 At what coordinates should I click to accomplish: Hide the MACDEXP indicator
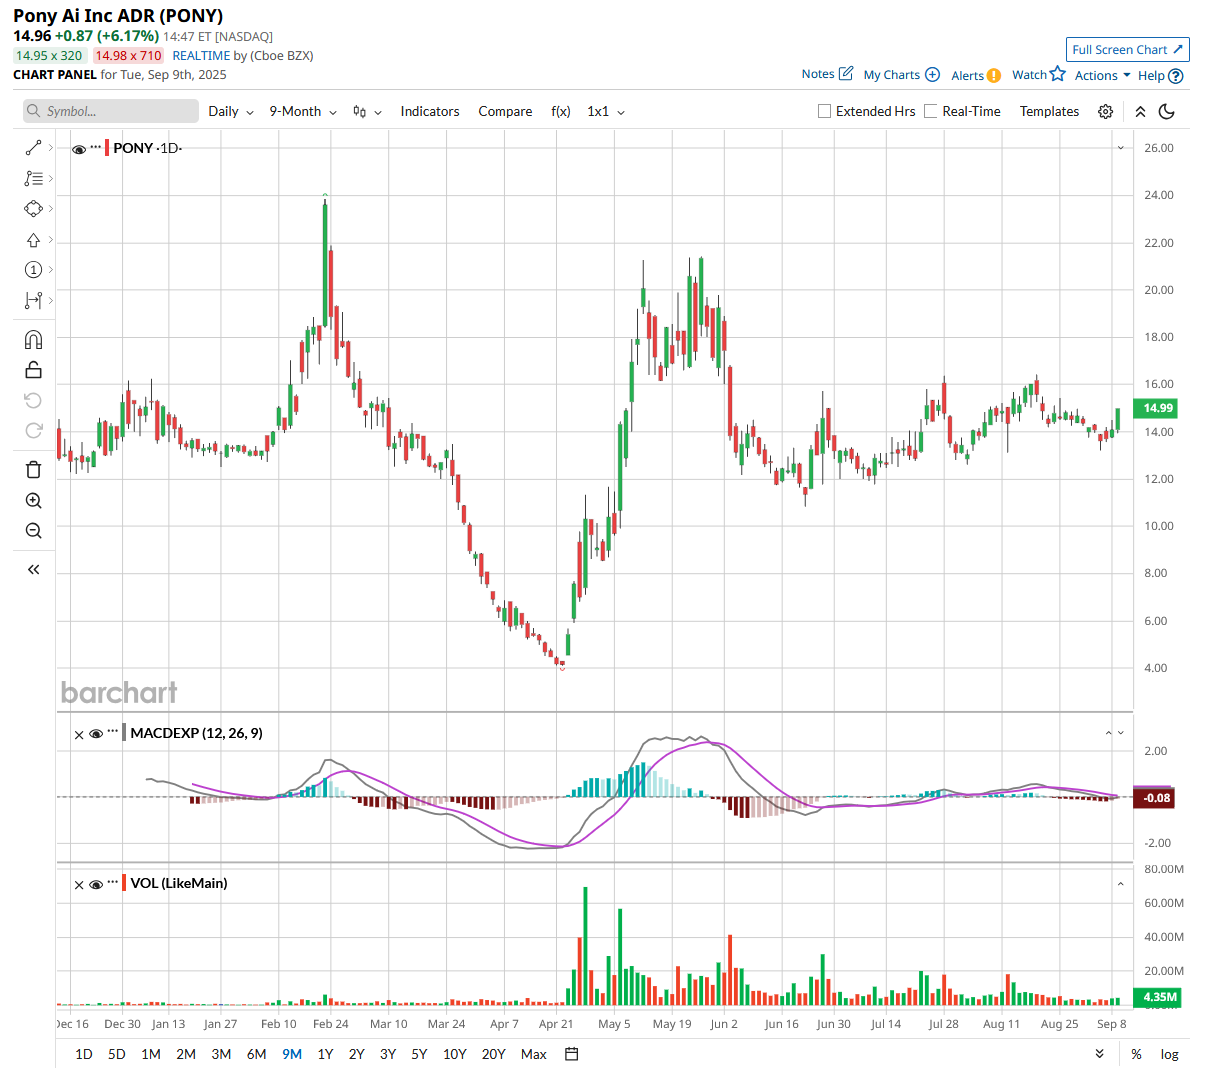tap(96, 734)
